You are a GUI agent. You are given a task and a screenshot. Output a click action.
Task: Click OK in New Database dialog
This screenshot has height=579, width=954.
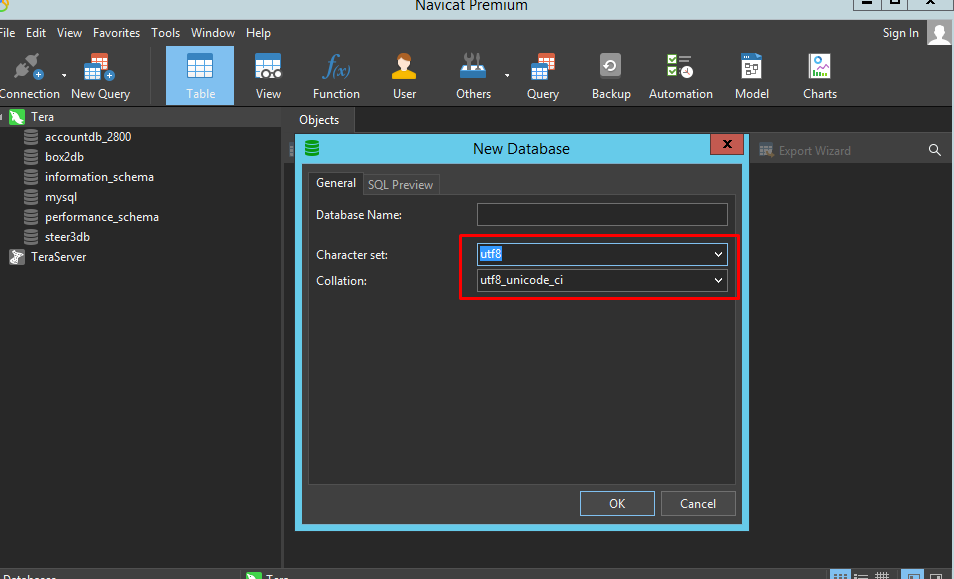coord(617,504)
